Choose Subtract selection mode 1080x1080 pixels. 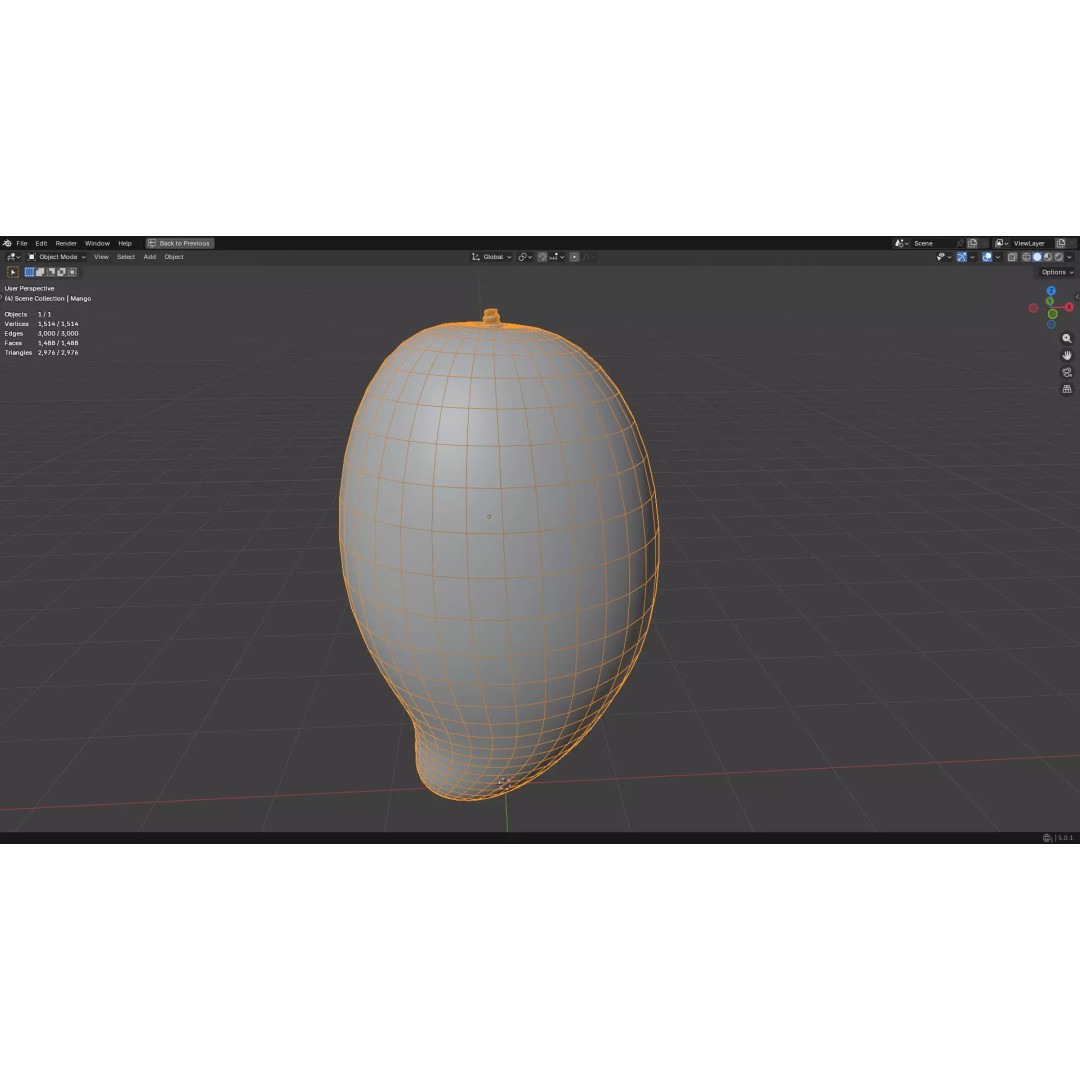(x=51, y=272)
